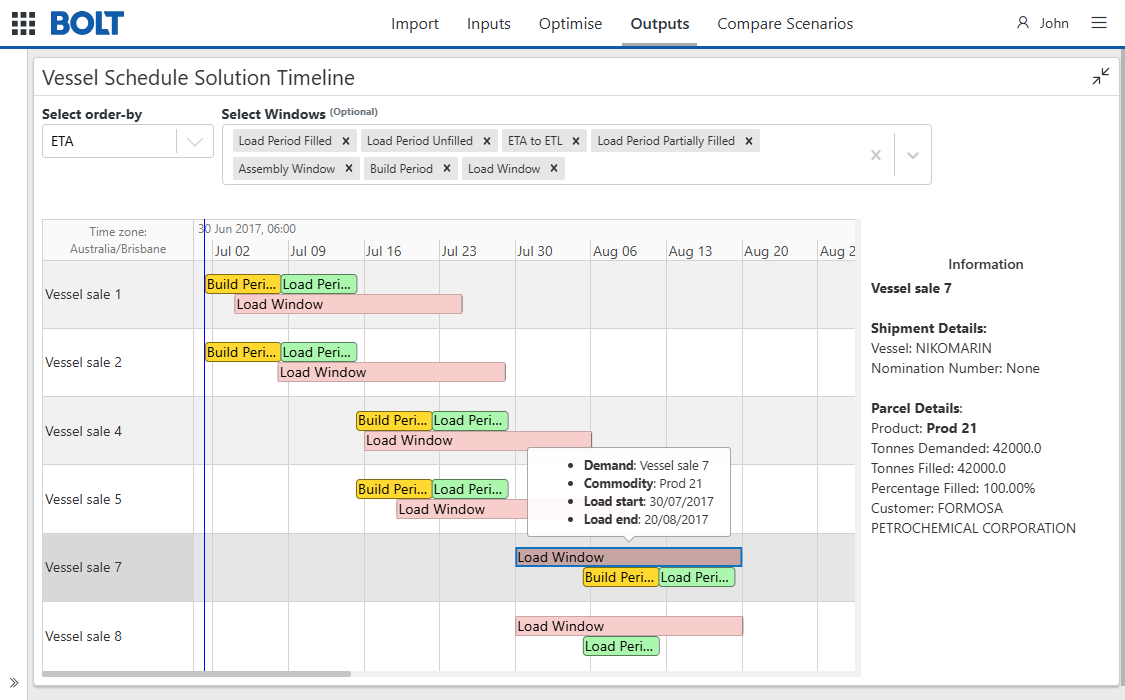This screenshot has height=700, width=1125.
Task: Select Vessel sale 1 Load Period bar
Action: point(319,284)
